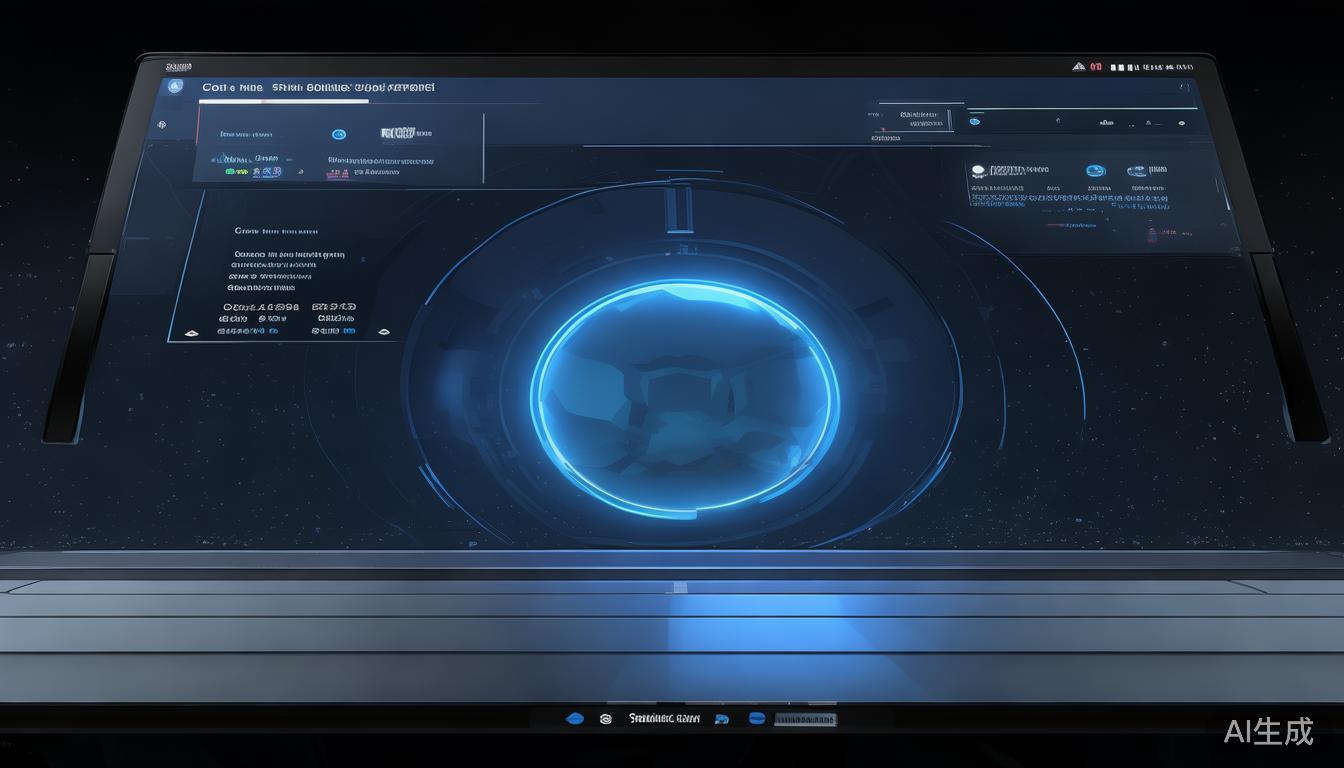
Task: Click the warning triangle icon in top status bar
Action: point(1078,67)
